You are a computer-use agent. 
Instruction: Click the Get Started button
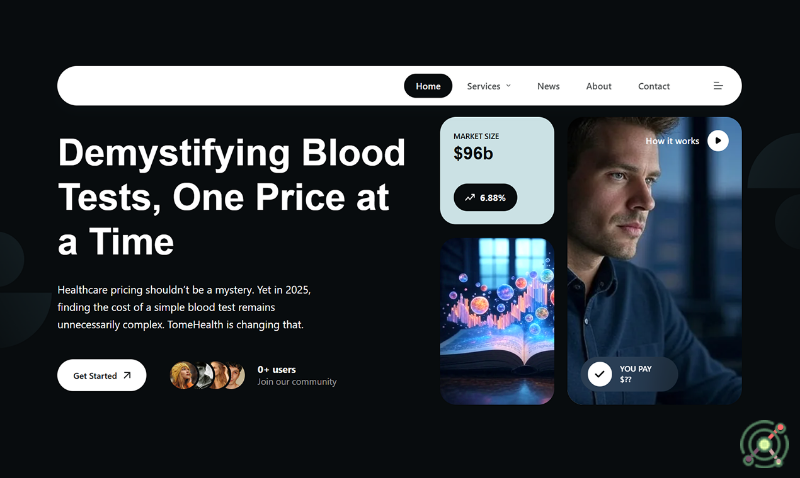102,375
